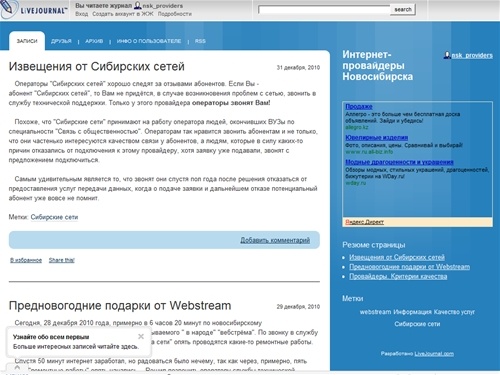Screen dimensions: 500x375
Task: Click the user icon beside nsk_providers in sidebar
Action: click(447, 55)
